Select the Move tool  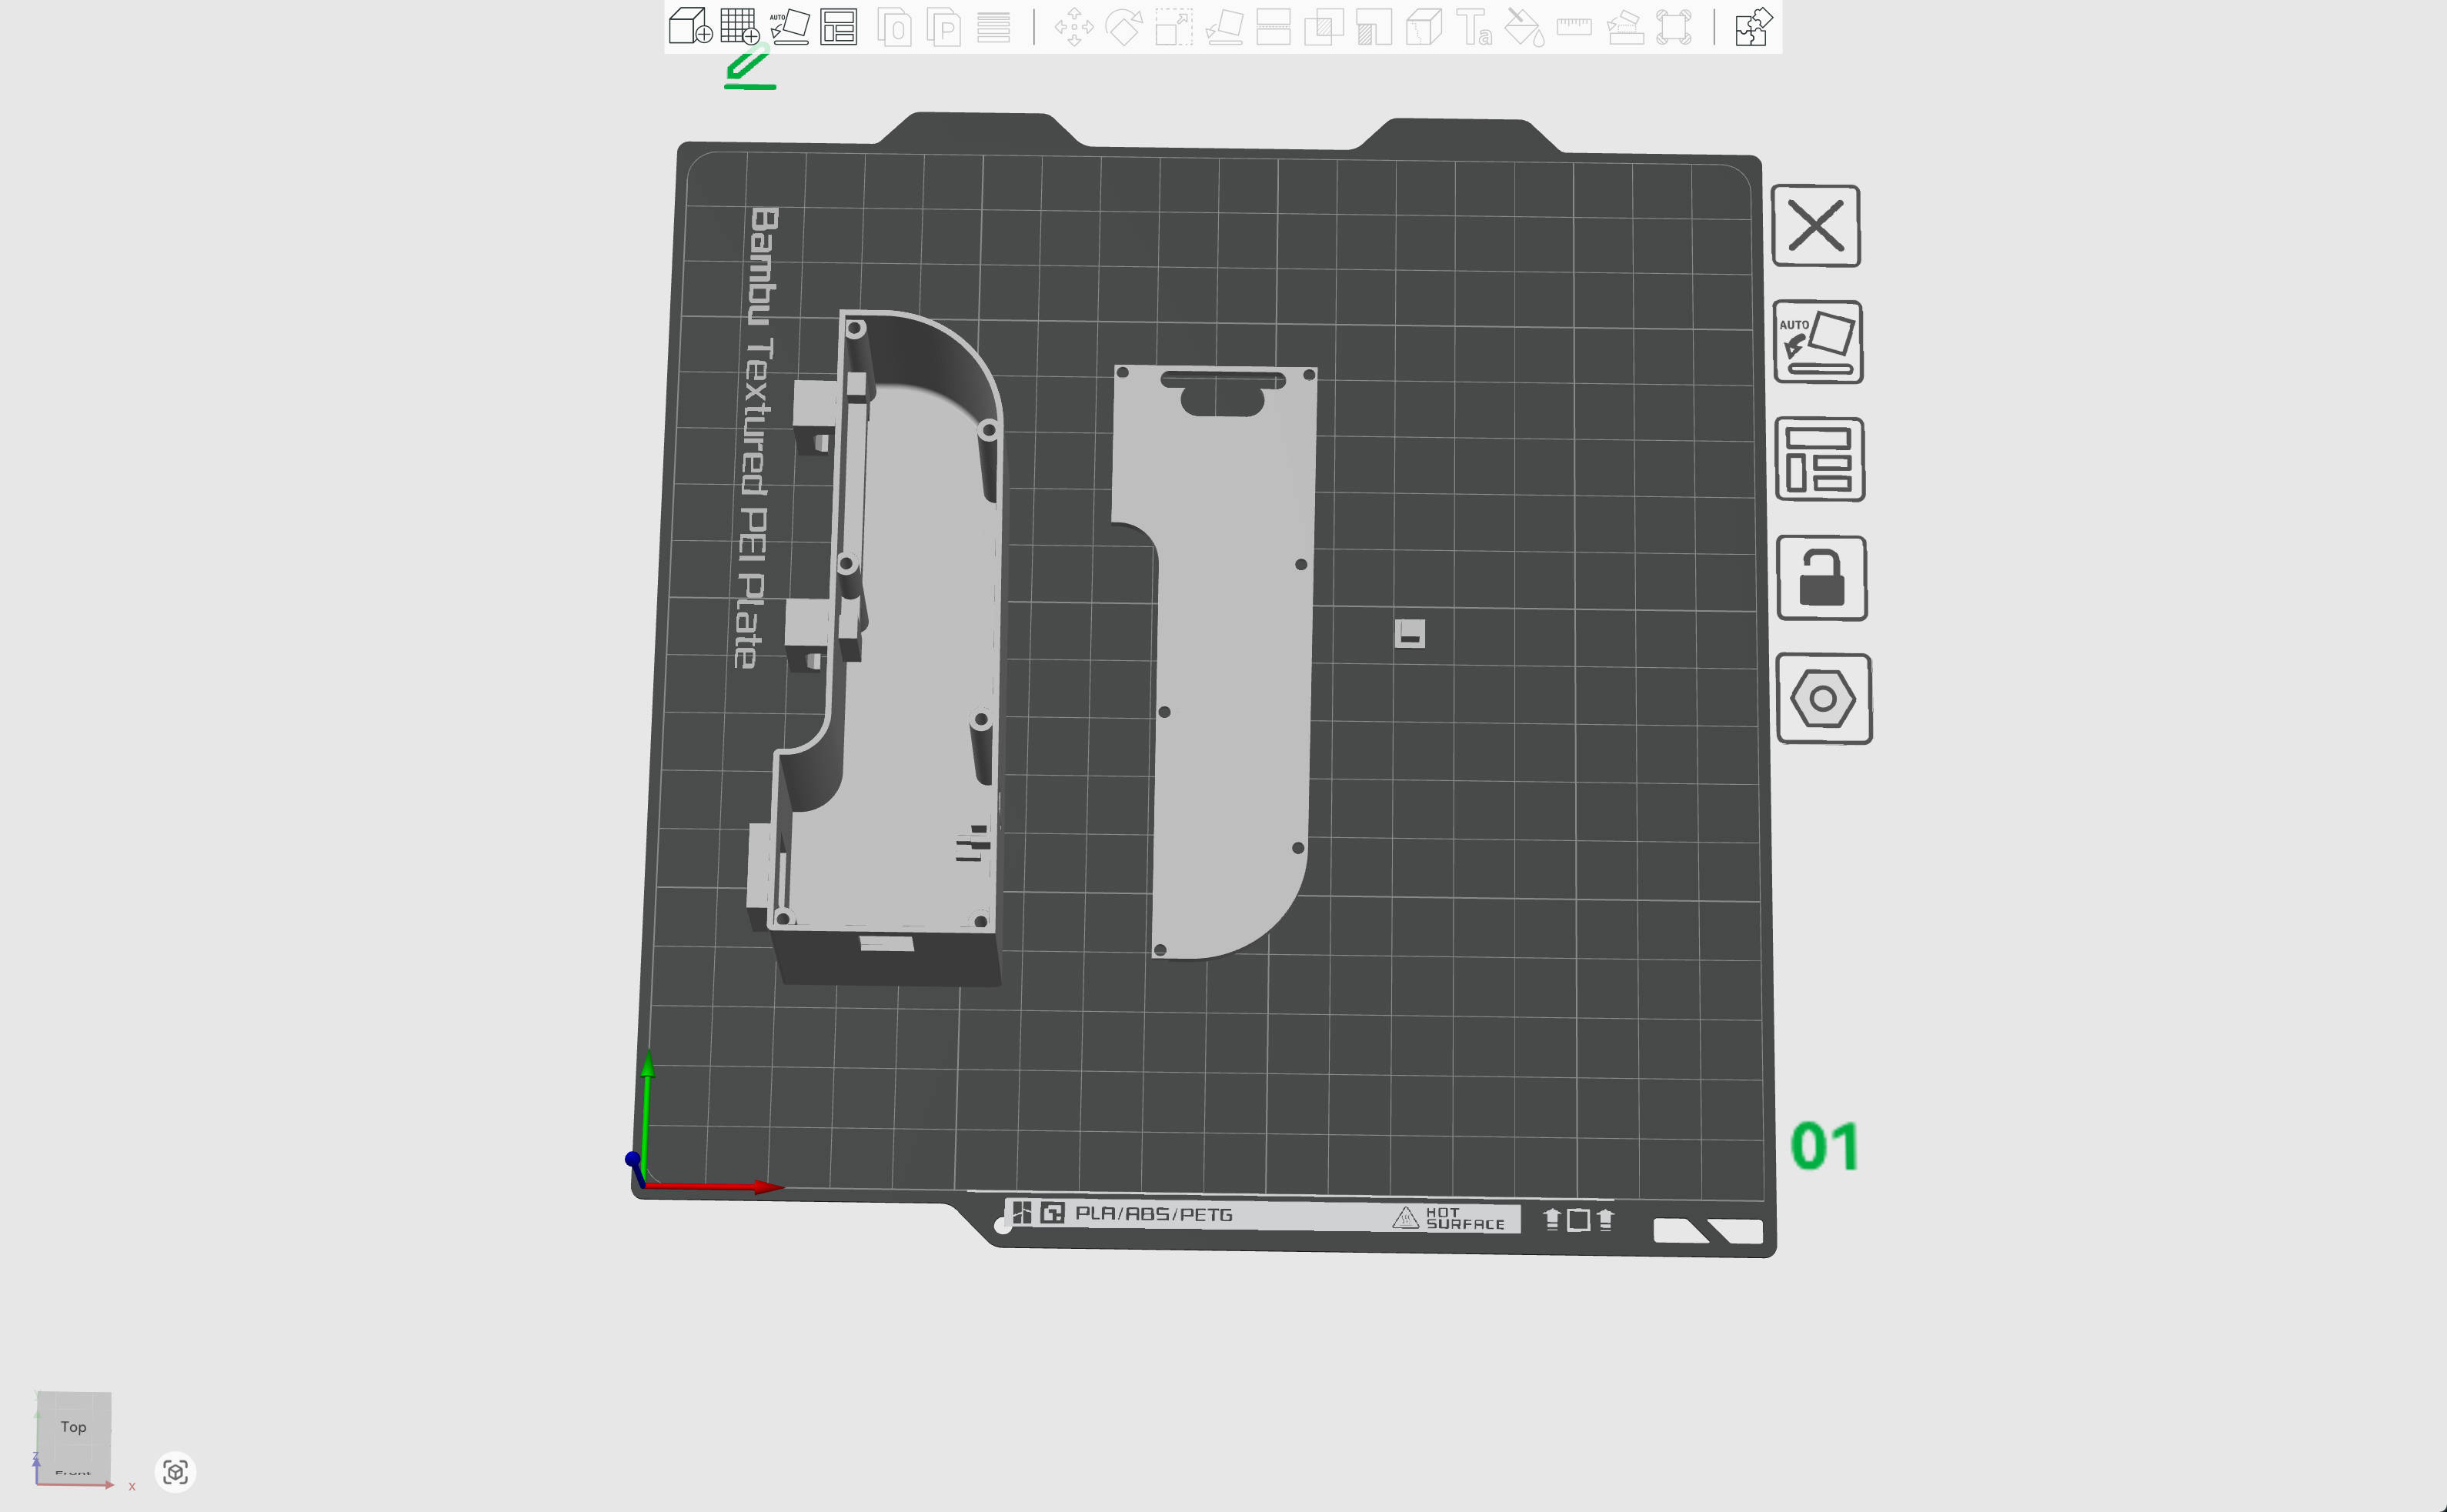(1074, 27)
